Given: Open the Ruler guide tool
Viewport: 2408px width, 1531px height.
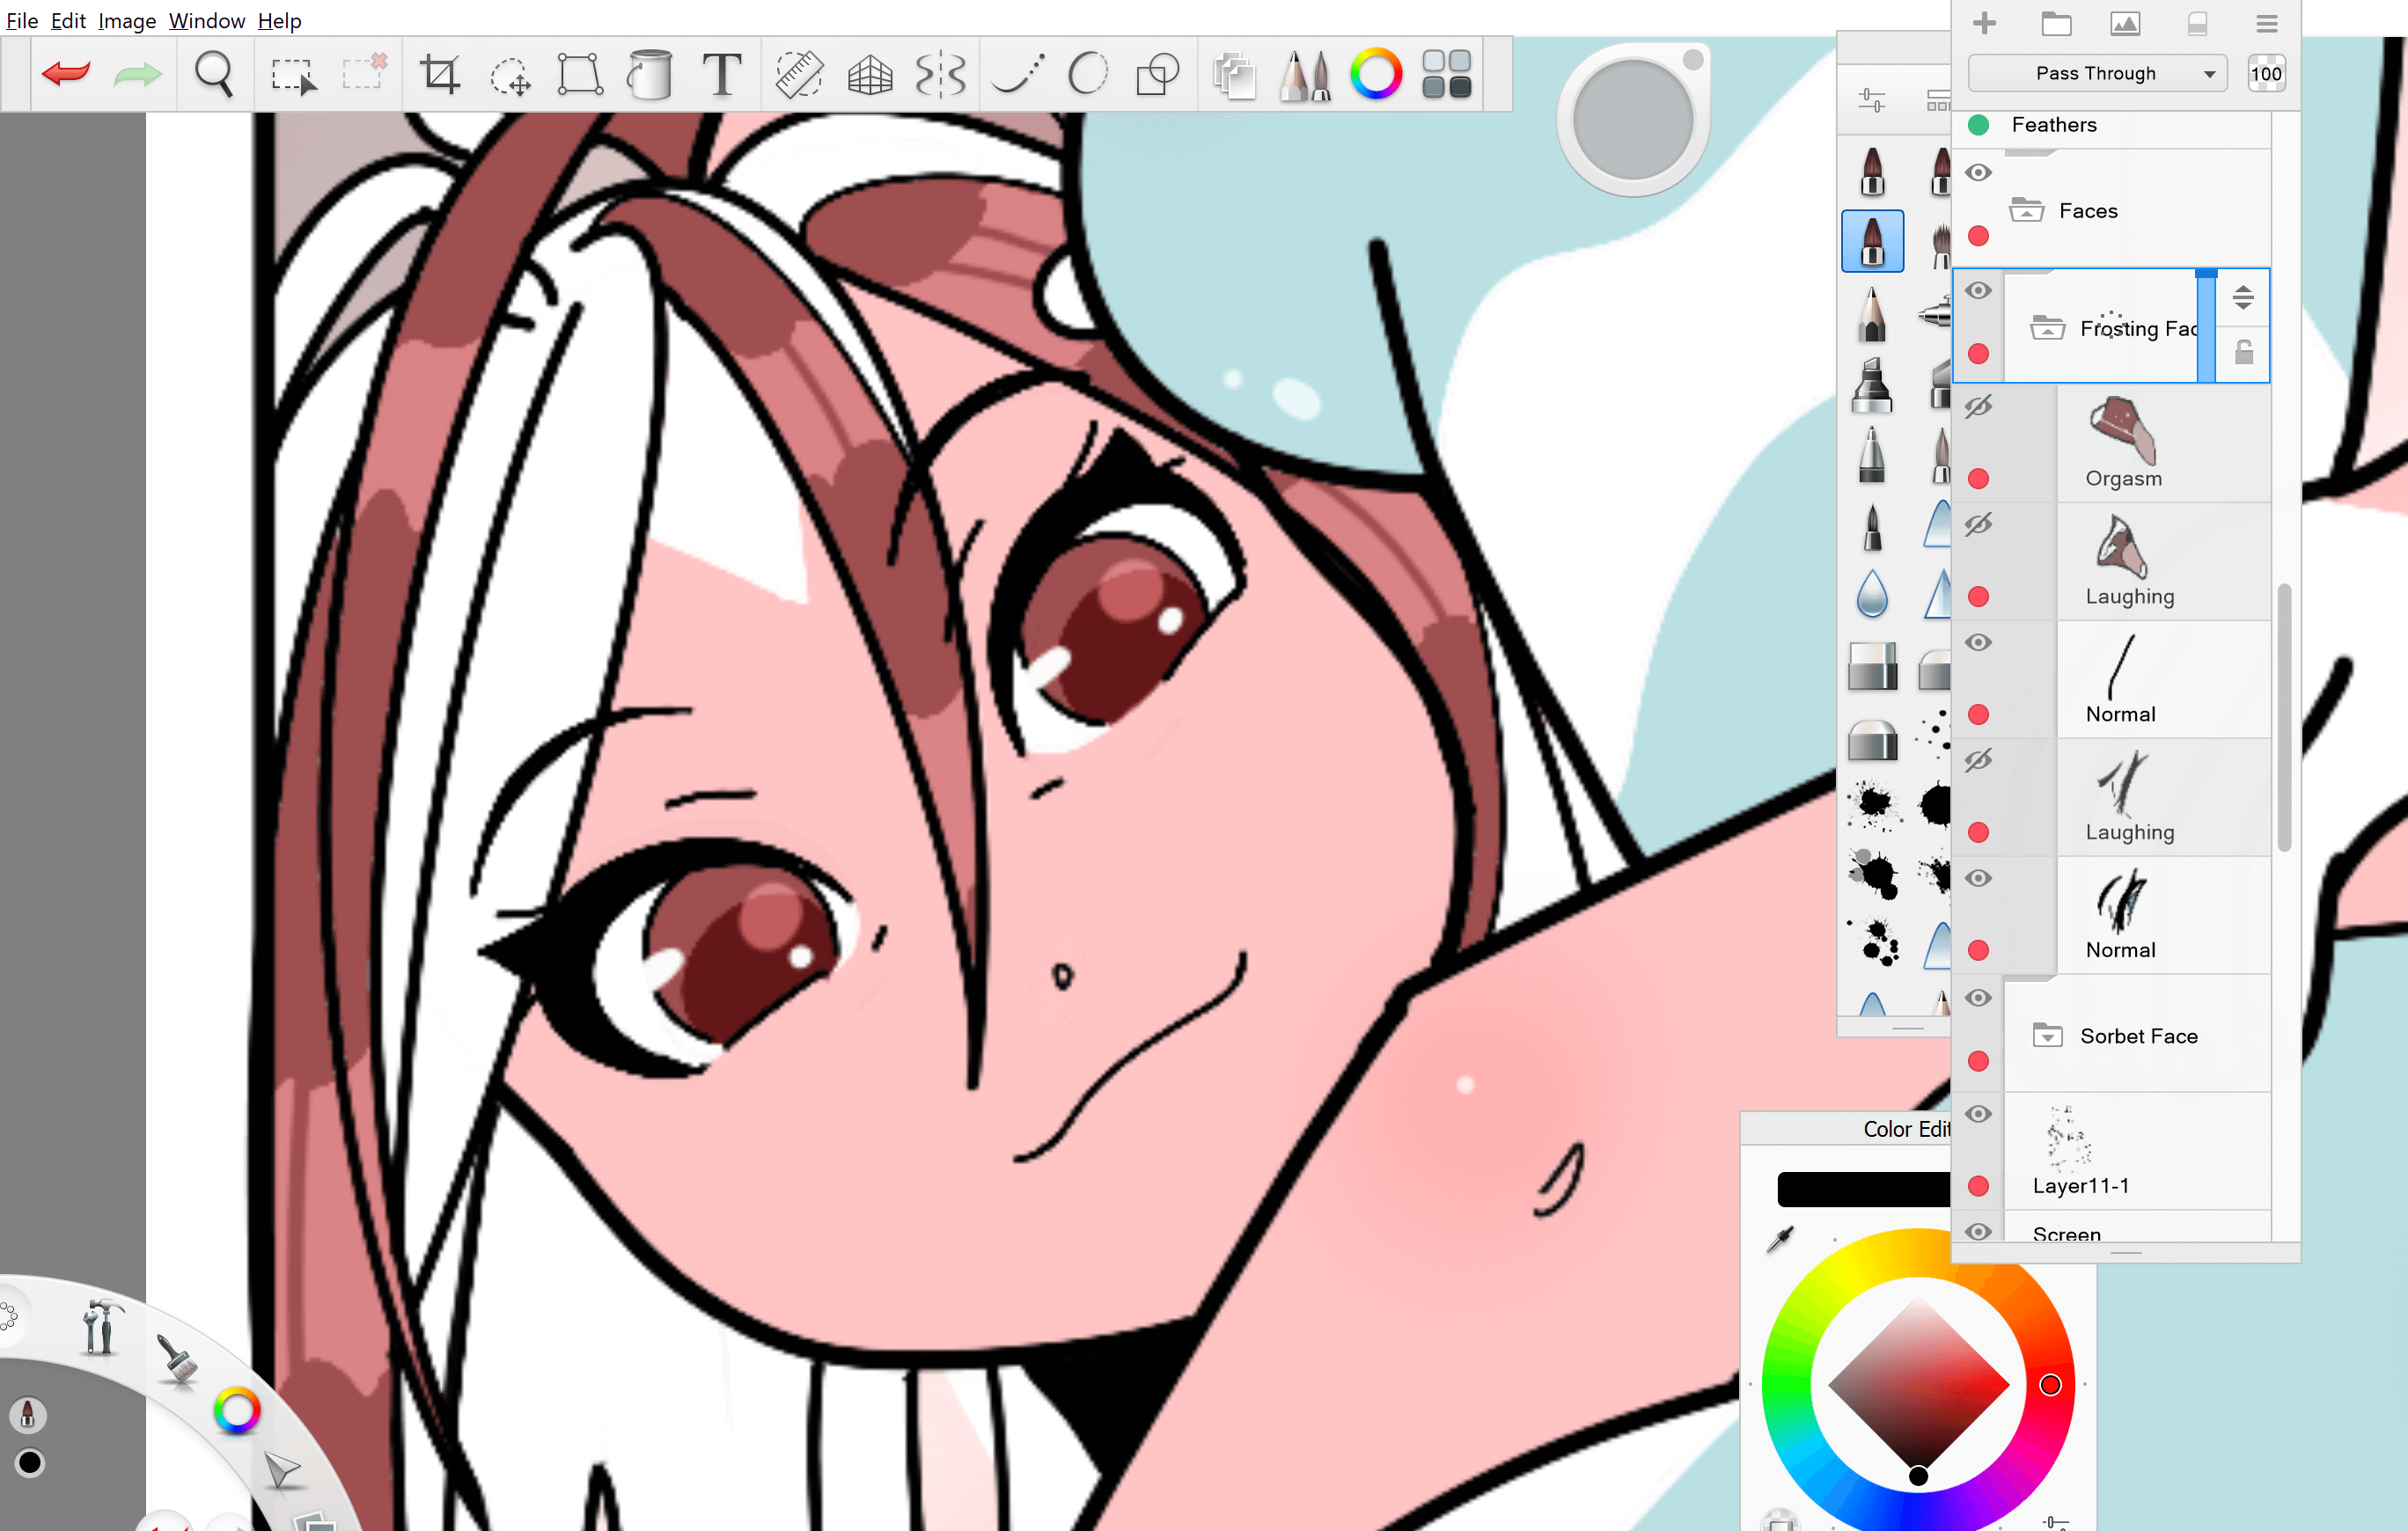Looking at the screenshot, I should (798, 74).
